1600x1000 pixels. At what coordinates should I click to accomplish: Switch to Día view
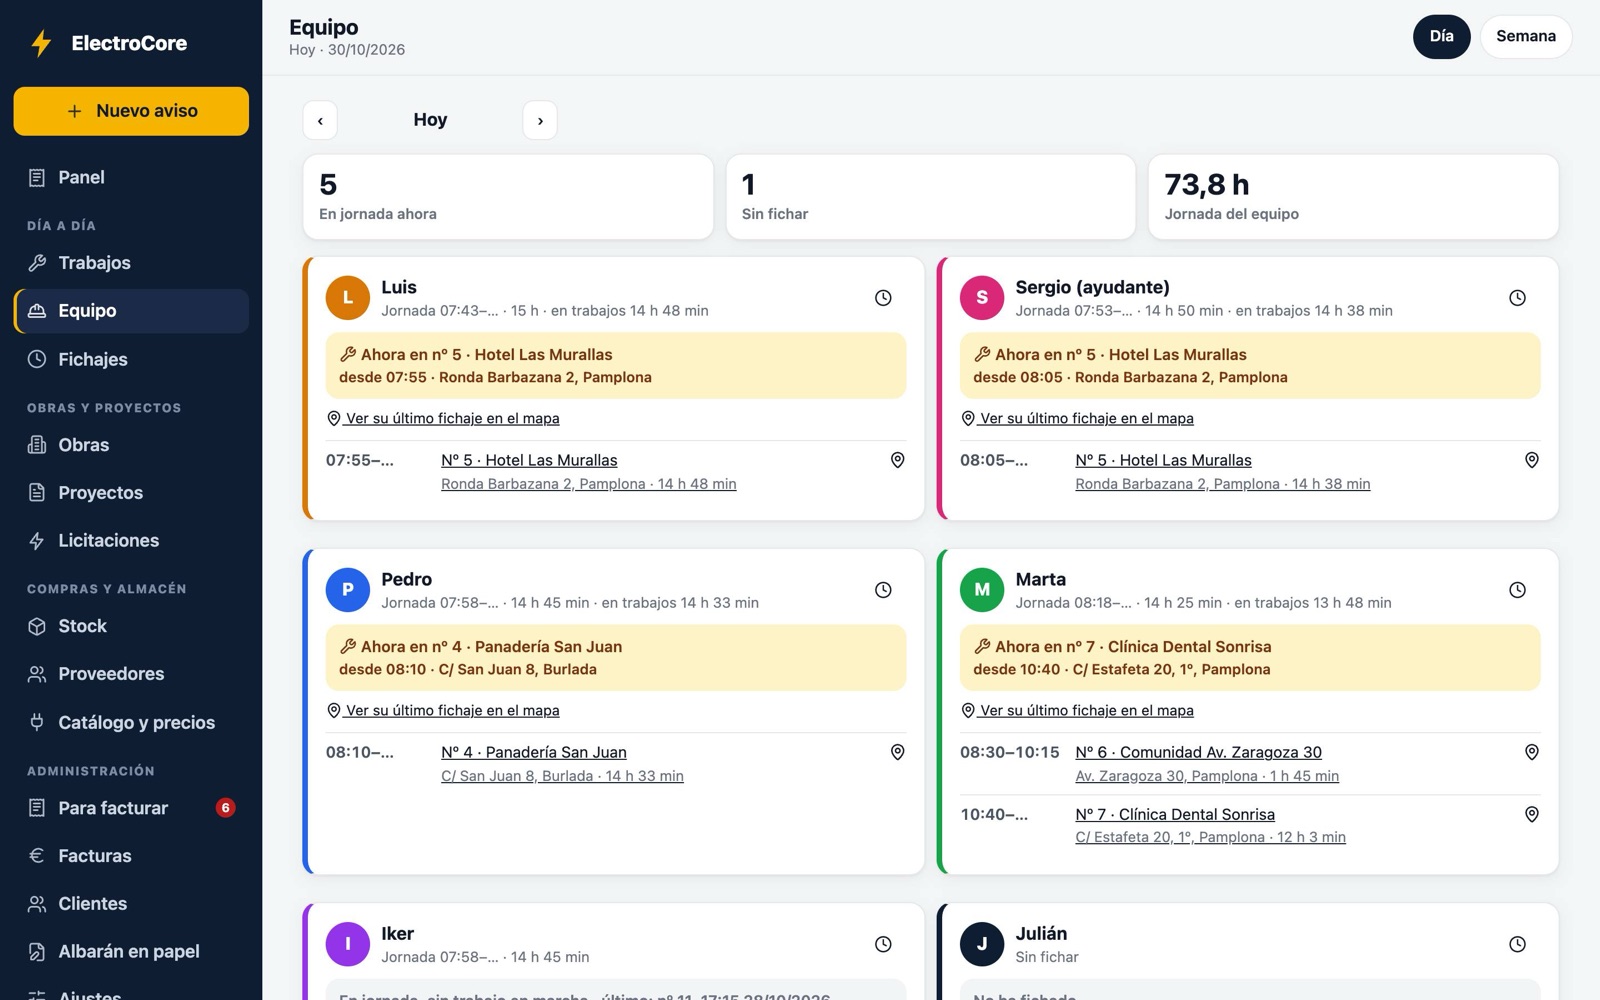(x=1441, y=36)
